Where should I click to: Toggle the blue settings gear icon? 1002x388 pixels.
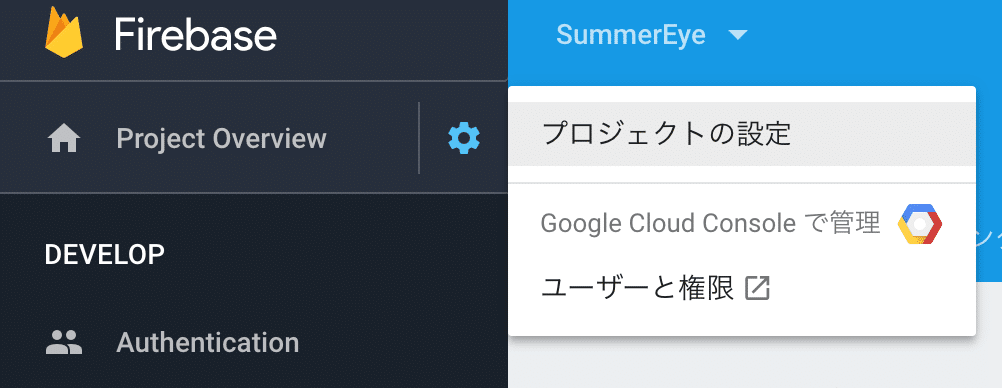click(464, 138)
